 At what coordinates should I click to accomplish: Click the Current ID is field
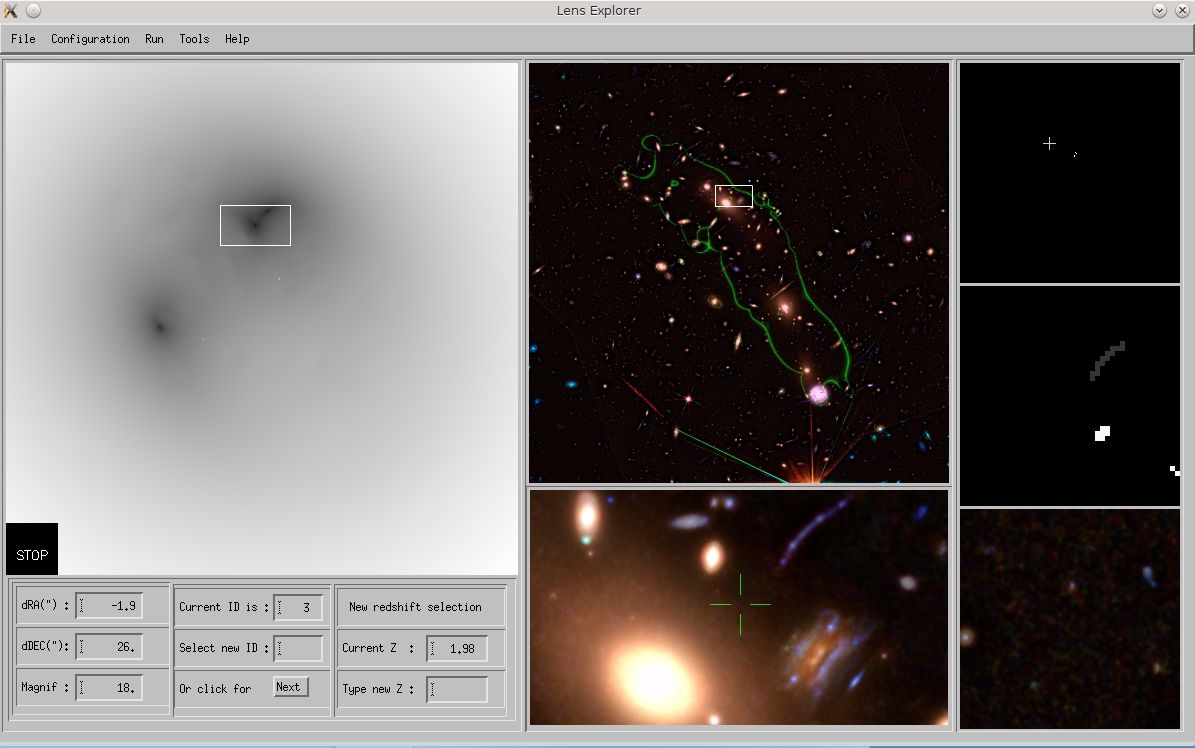[299, 607]
